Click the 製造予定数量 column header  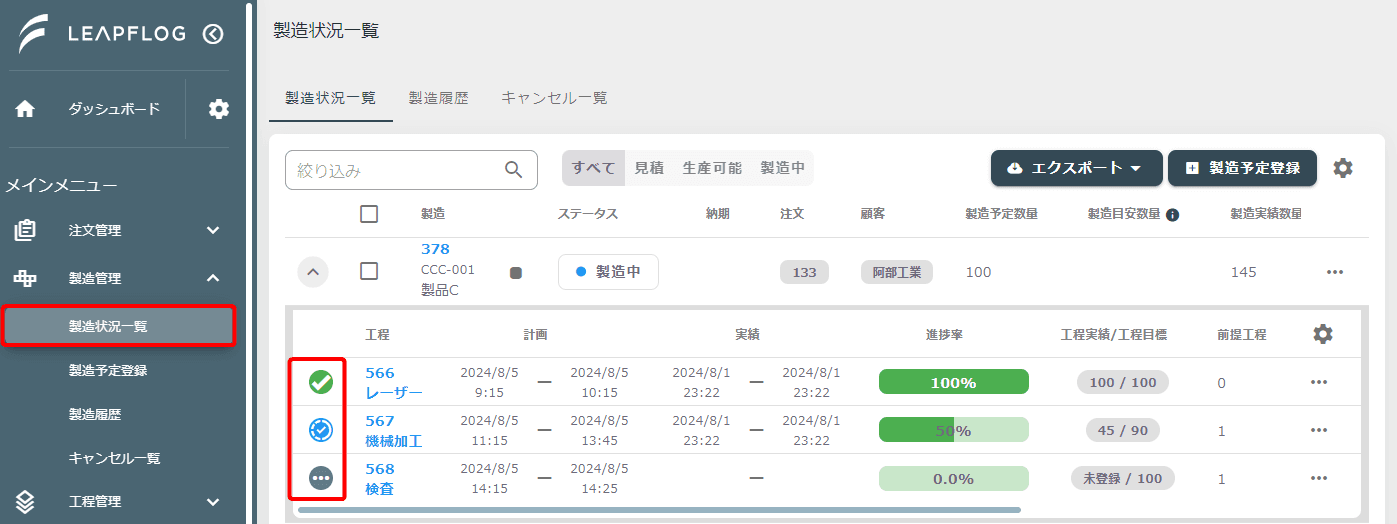click(x=1001, y=214)
